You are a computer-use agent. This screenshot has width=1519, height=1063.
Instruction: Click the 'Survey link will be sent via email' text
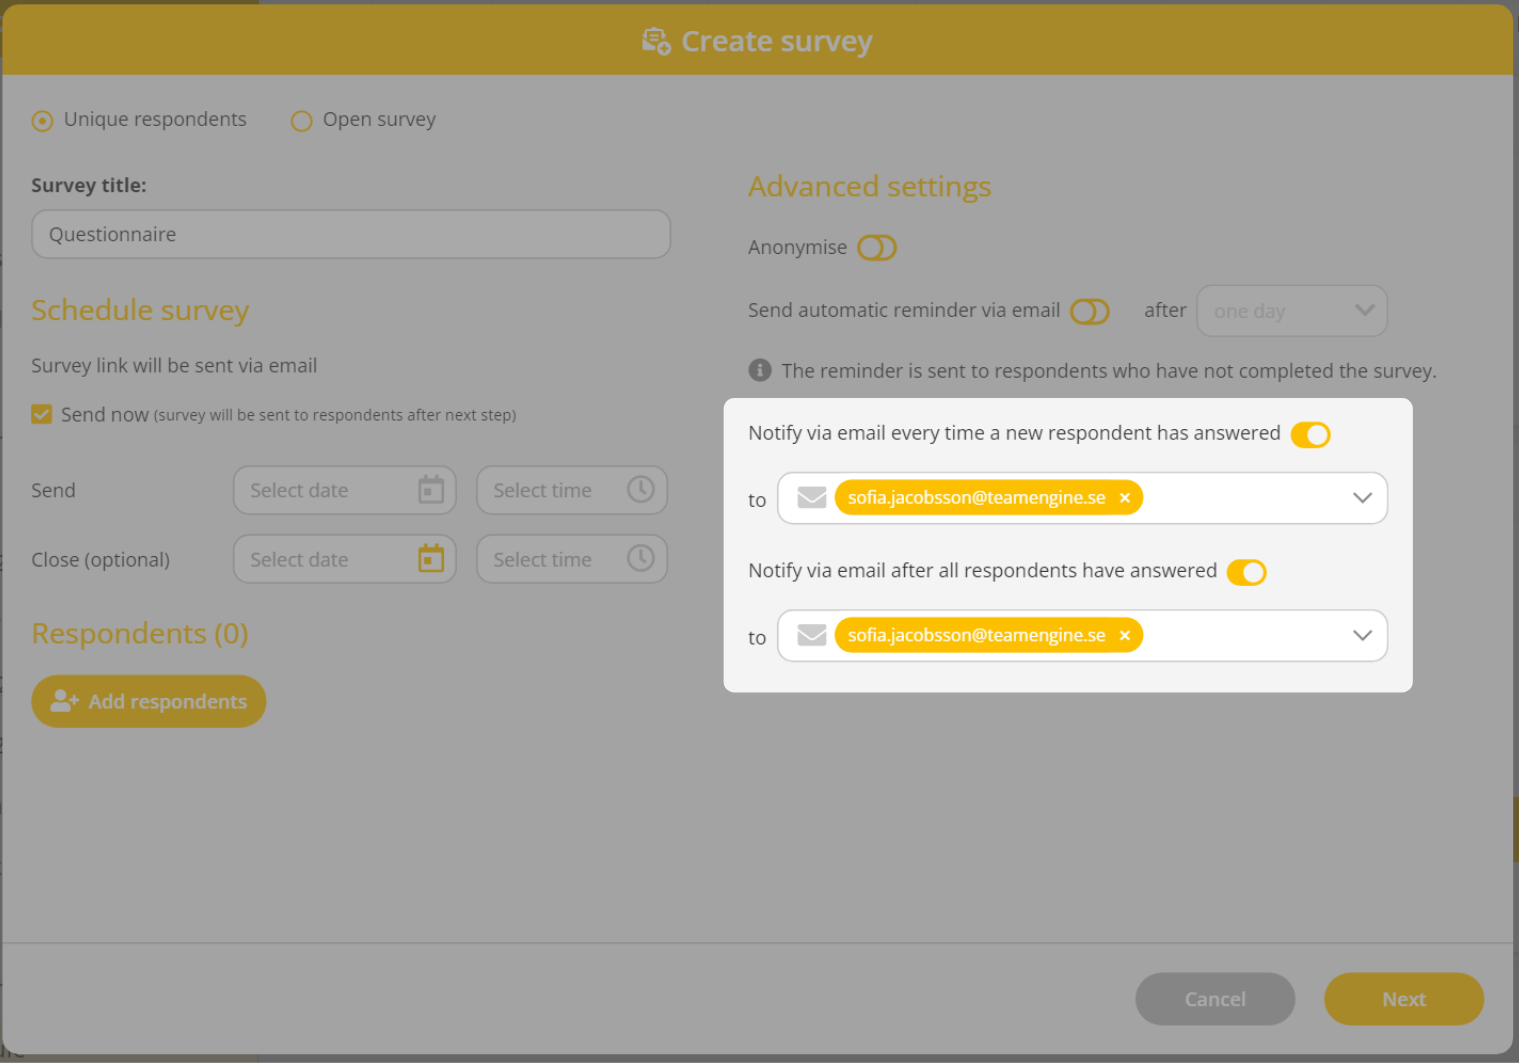pos(174,366)
